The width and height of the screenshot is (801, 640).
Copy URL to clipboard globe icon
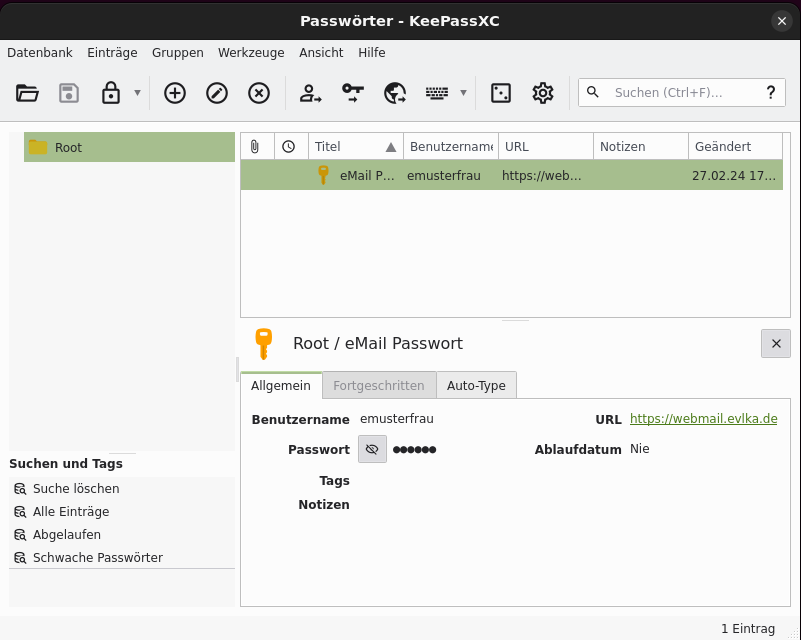pos(395,93)
